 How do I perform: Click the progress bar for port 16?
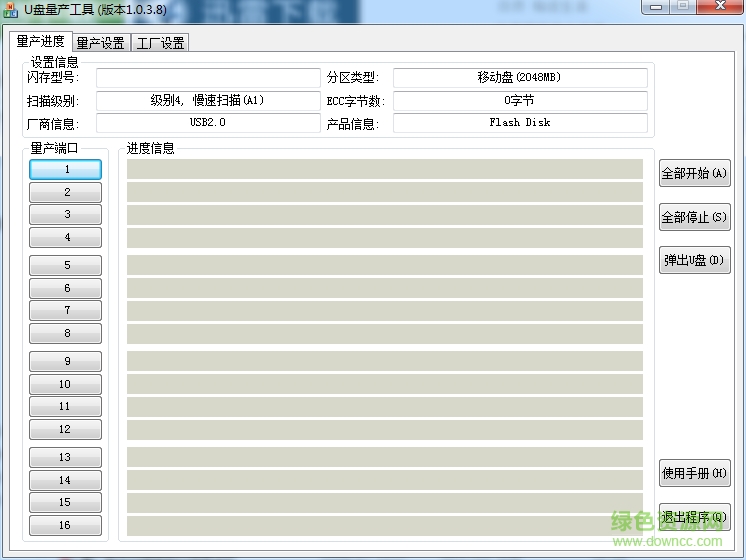(x=385, y=526)
